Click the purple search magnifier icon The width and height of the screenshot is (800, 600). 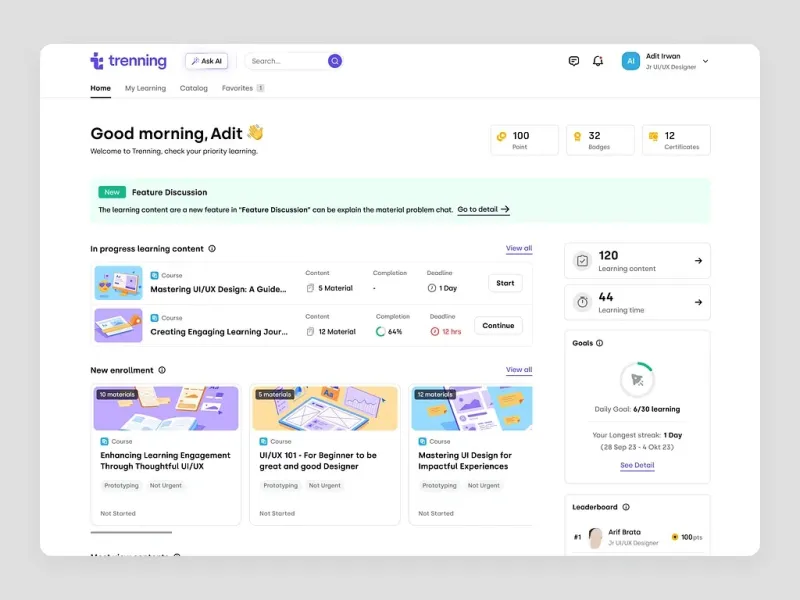click(x=335, y=61)
